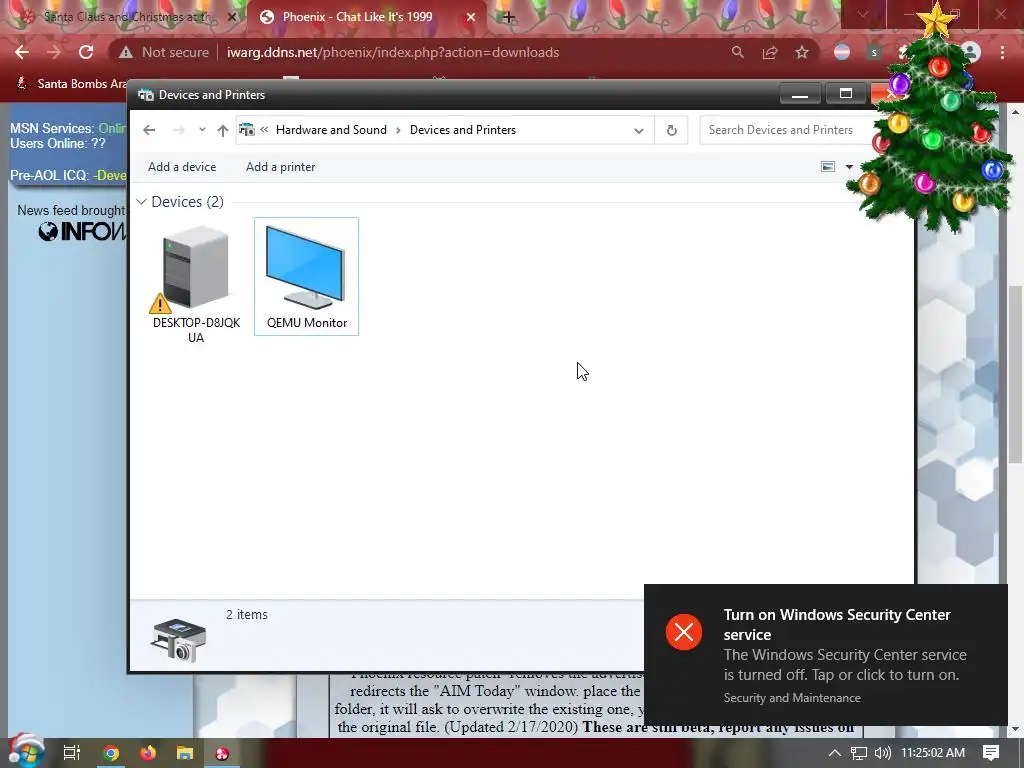This screenshot has width=1024, height=768.
Task: Click the breadcrumb overflow chevrons
Action: (x=264, y=129)
